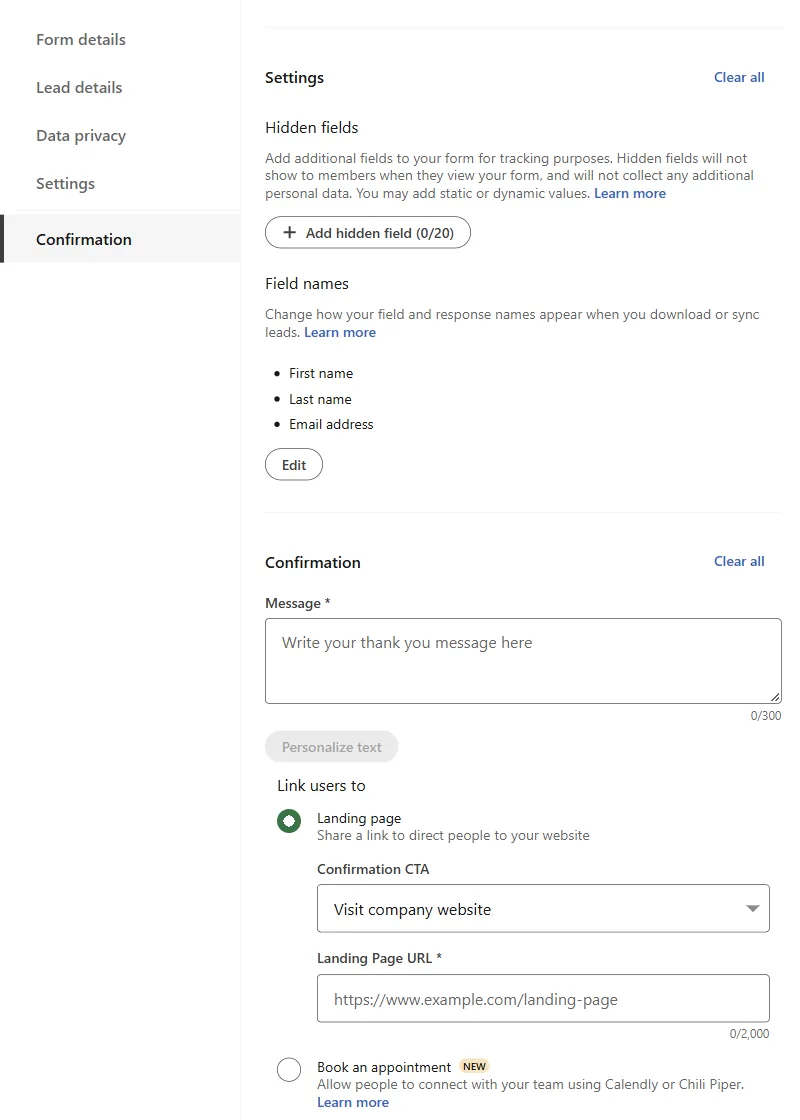Click the Link users to label

coord(321,786)
